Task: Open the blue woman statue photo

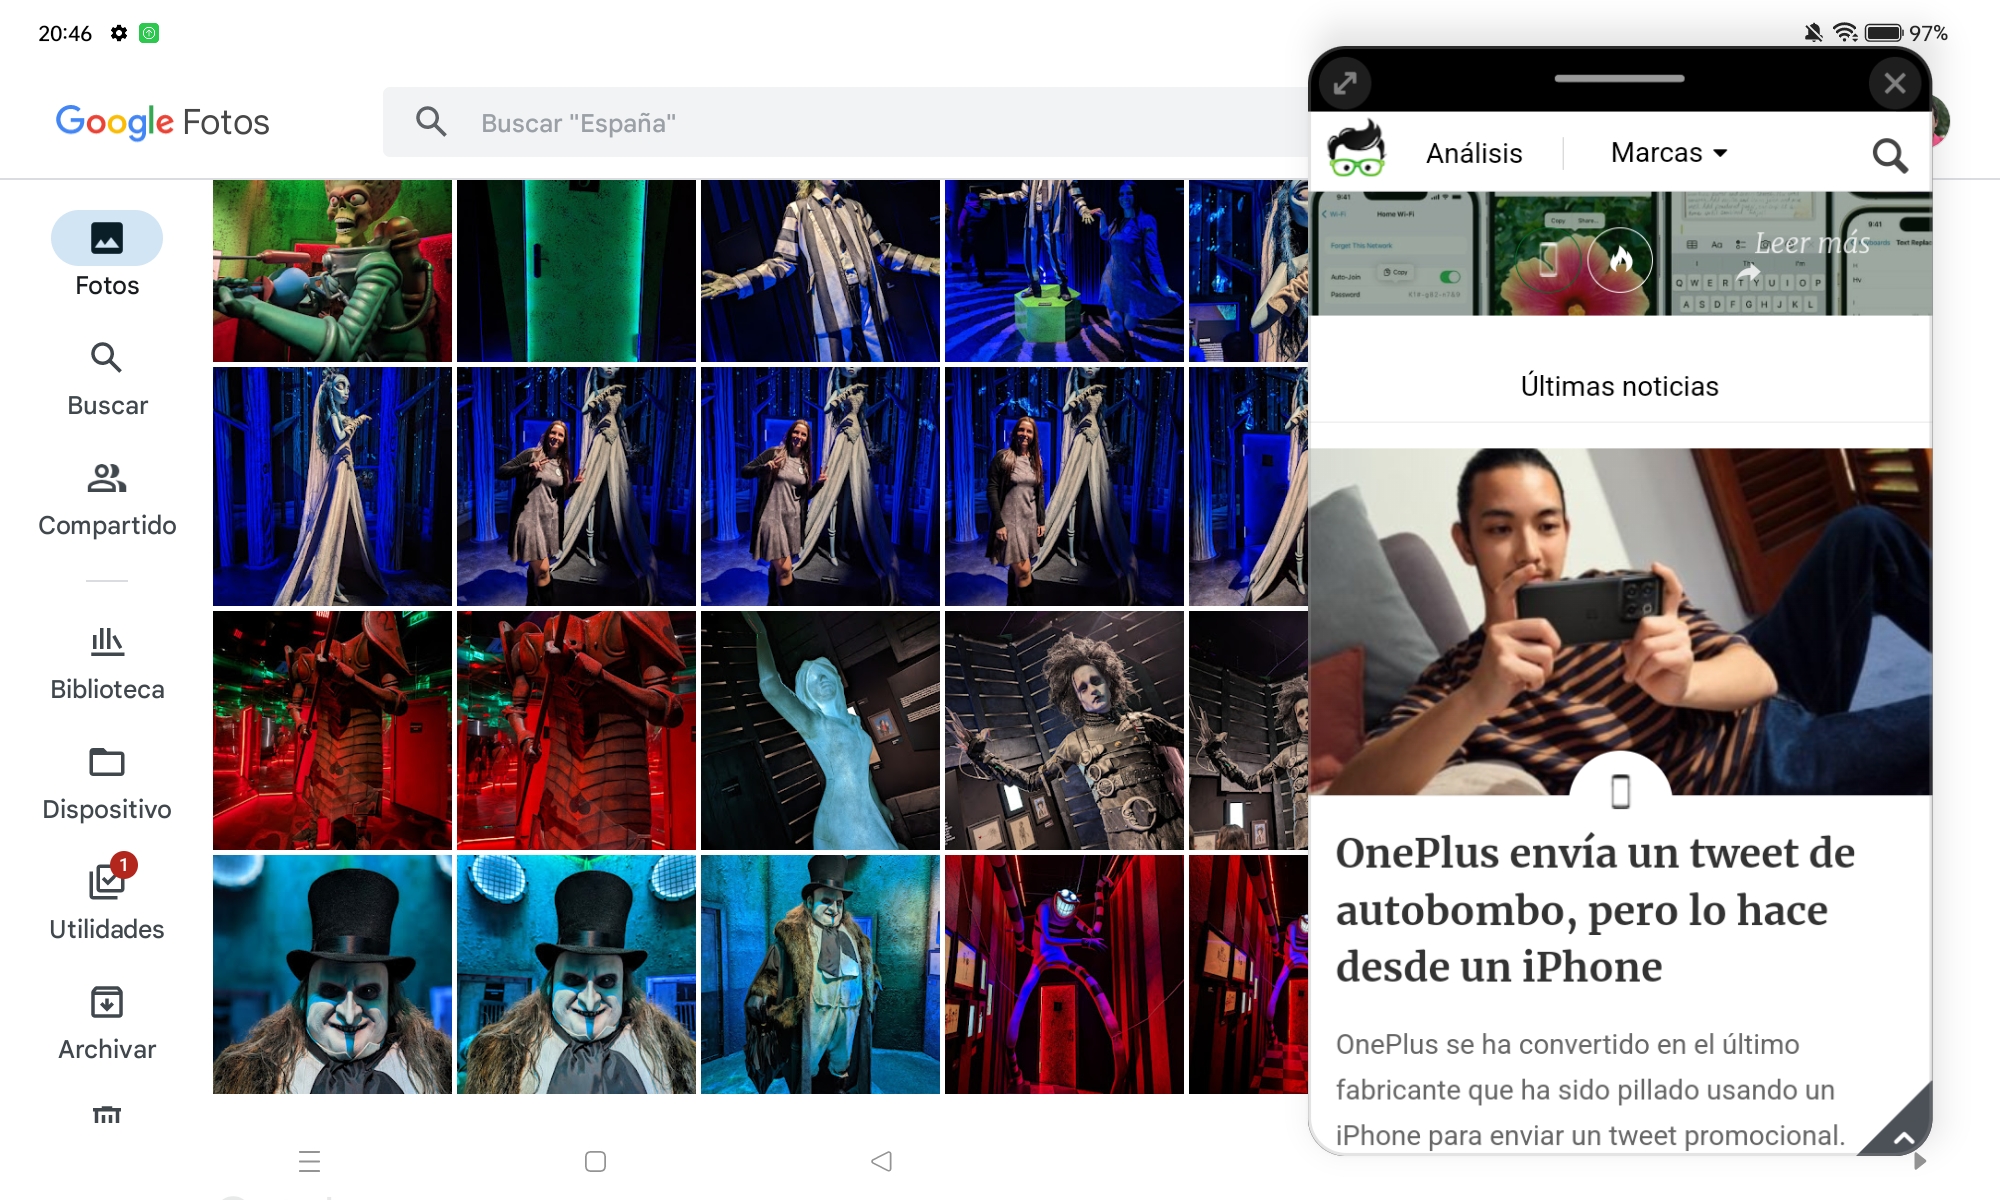Action: click(x=820, y=730)
